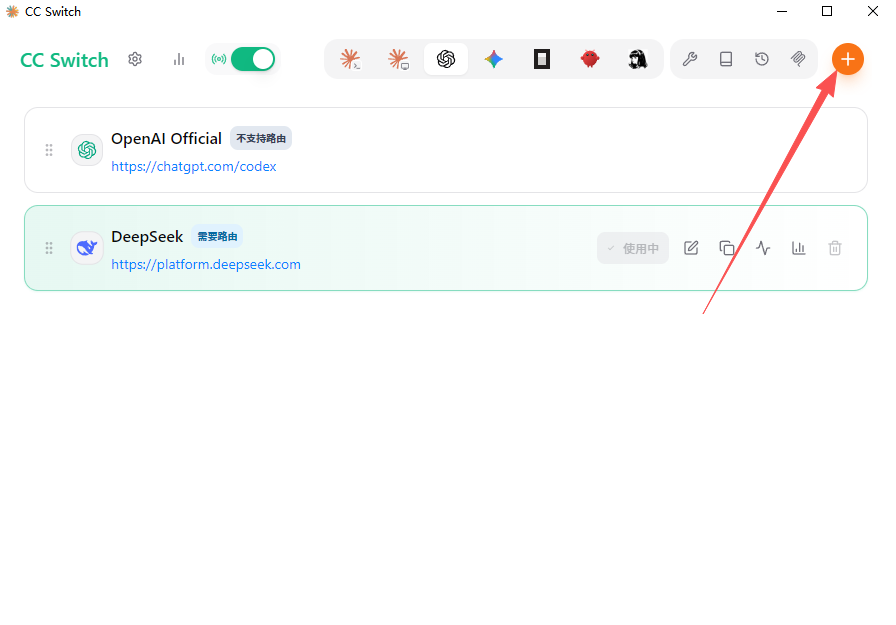Add a new provider with orange plus
Image resolution: width=896 pixels, height=625 pixels.
click(x=847, y=59)
